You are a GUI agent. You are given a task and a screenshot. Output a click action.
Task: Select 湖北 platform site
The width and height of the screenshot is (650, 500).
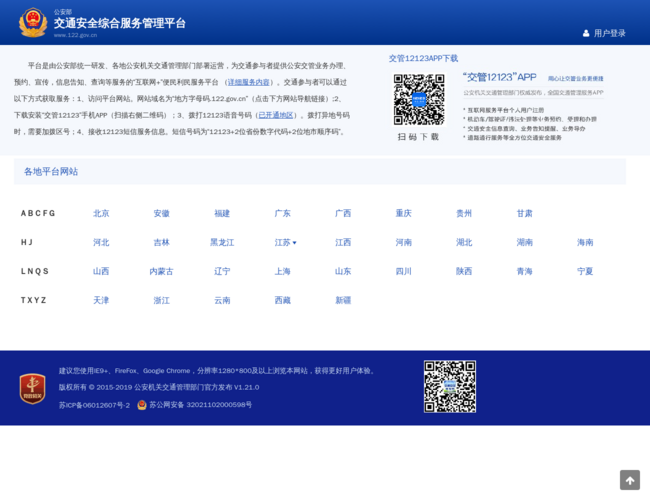click(x=464, y=242)
